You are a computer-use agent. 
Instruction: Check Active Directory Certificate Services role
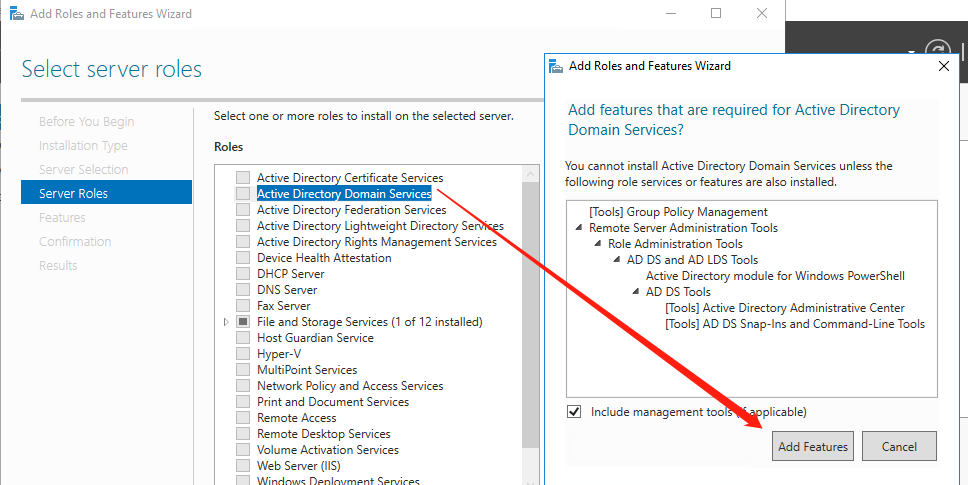(x=243, y=178)
